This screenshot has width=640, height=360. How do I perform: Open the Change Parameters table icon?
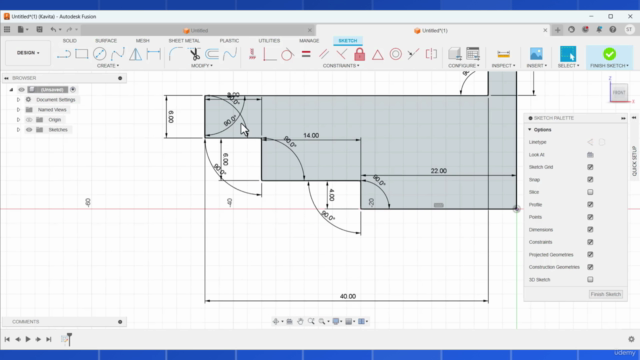pyautogui.click(x=473, y=54)
